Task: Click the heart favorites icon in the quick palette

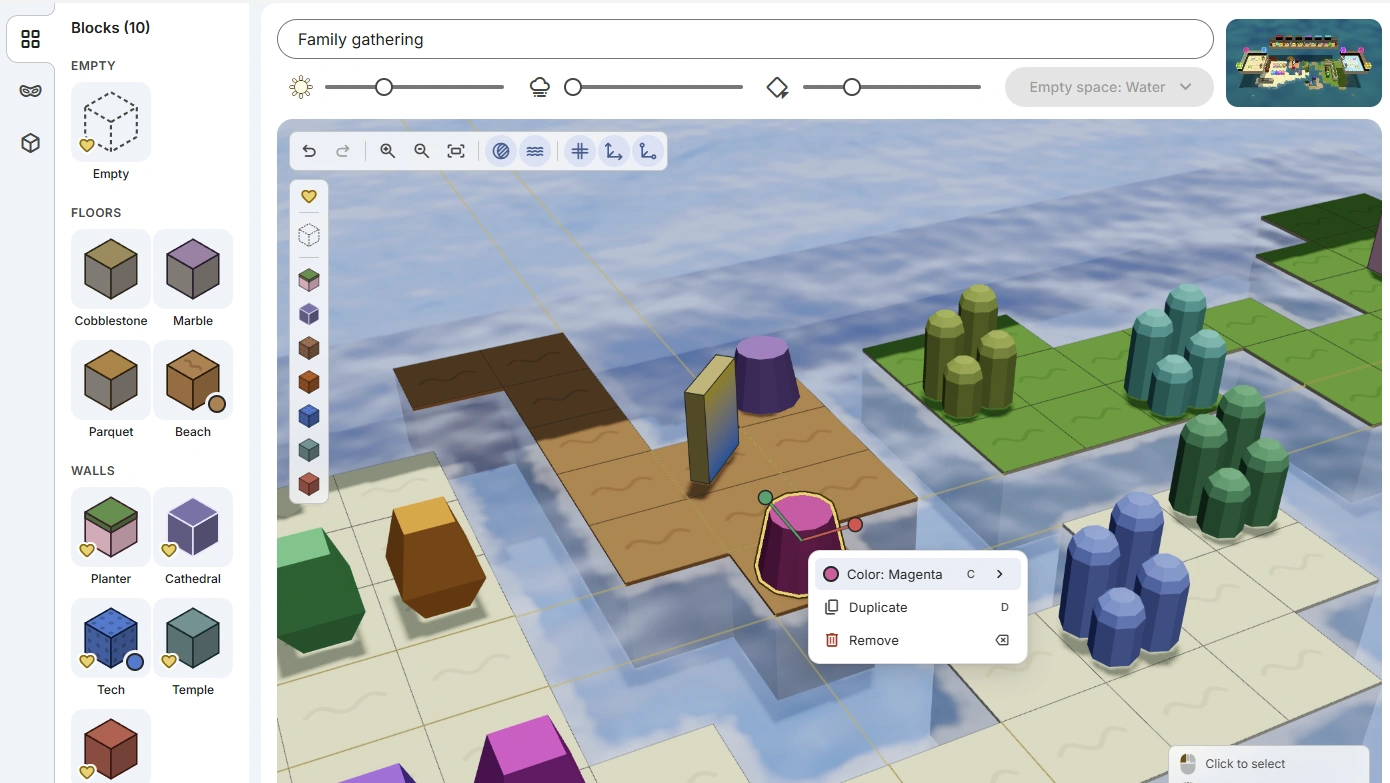Action: coord(309,196)
